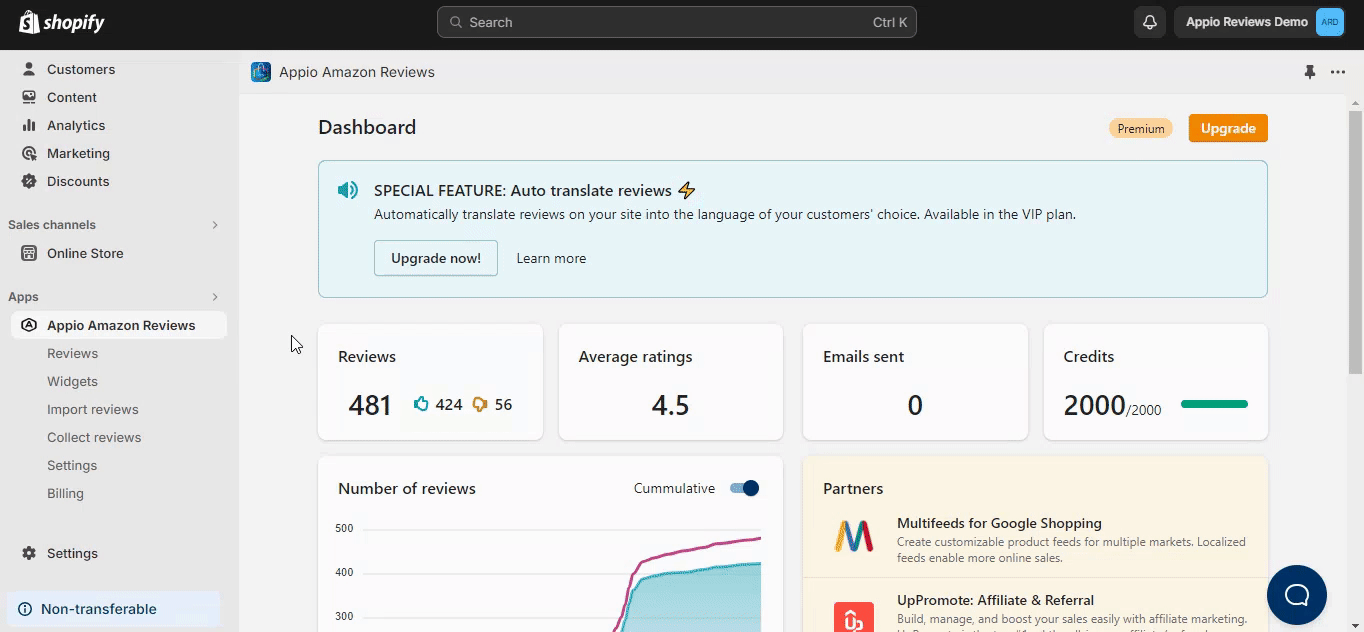Click the Shopify logo

(x=61, y=22)
